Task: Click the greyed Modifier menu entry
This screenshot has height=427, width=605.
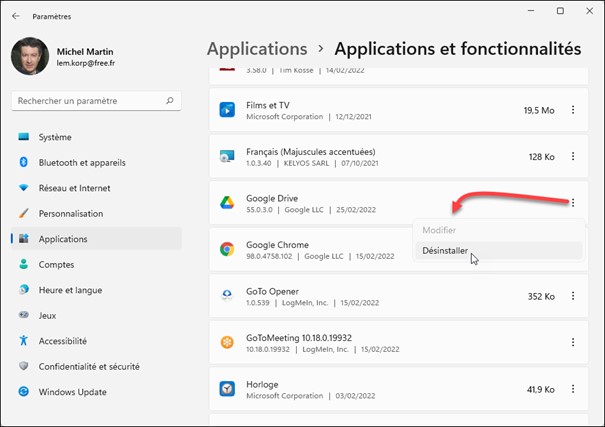Action: (x=439, y=230)
